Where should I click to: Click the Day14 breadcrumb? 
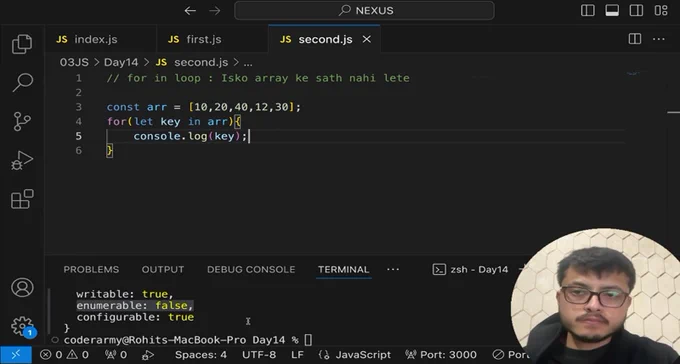(x=121, y=62)
